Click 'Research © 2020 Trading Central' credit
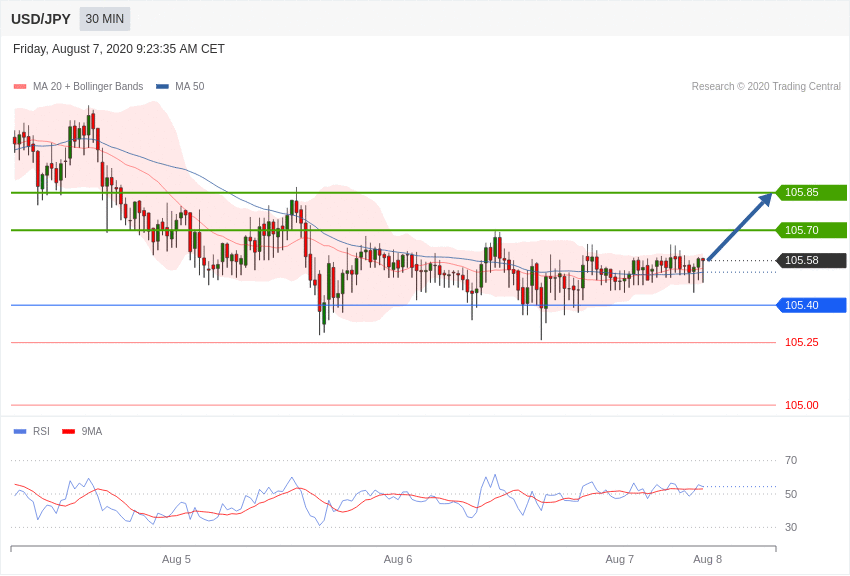Viewport: 850px width, 576px height. [766, 86]
